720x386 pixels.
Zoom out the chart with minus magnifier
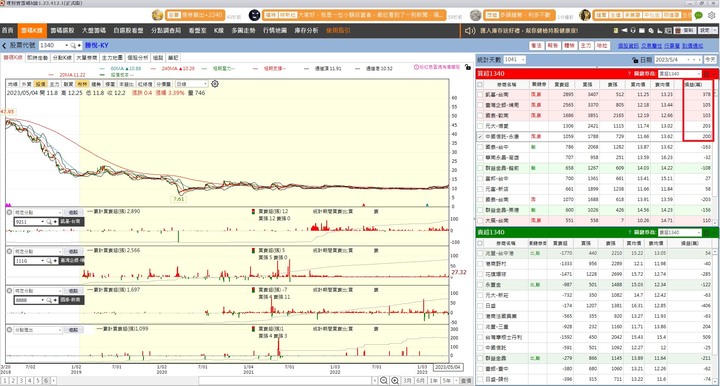tap(383, 380)
